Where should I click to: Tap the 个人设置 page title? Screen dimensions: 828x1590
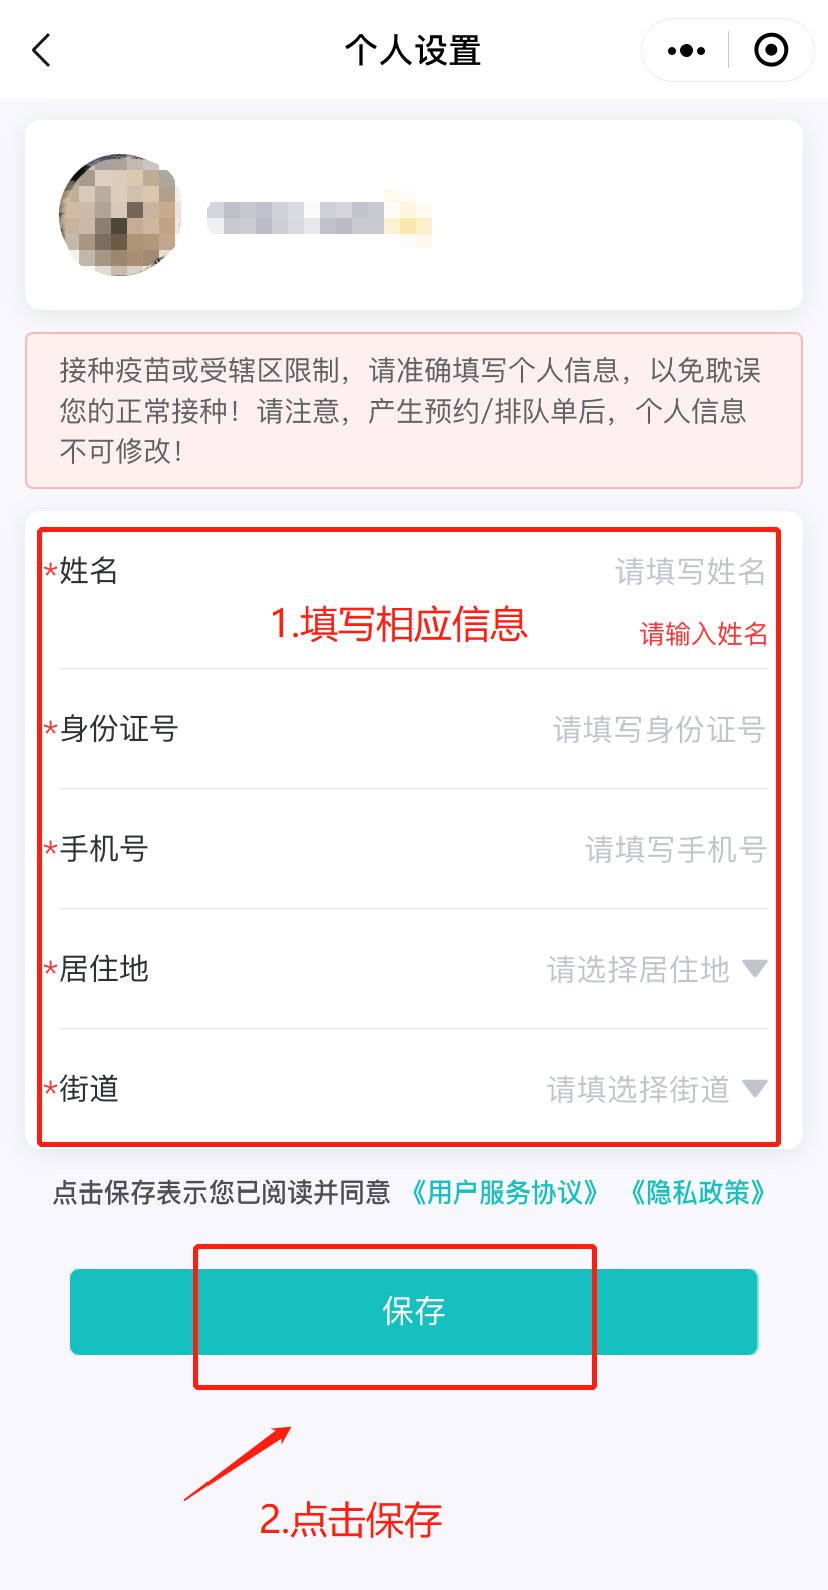[x=413, y=50]
